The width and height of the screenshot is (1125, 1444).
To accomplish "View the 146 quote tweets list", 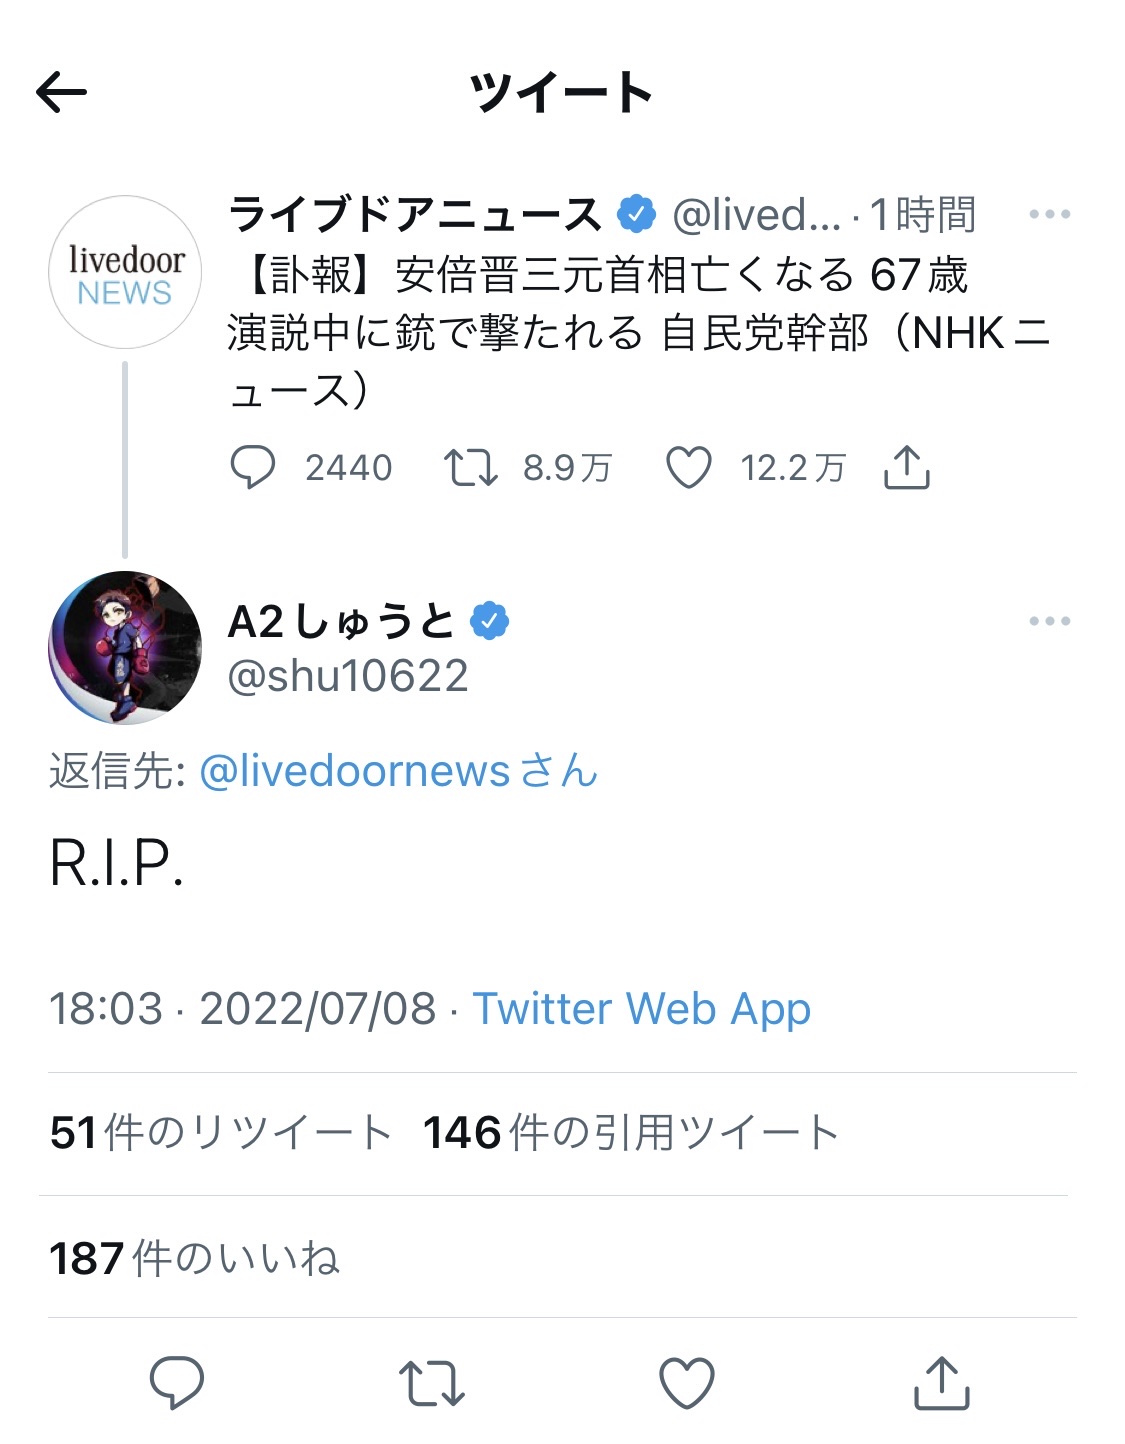I will (630, 1133).
